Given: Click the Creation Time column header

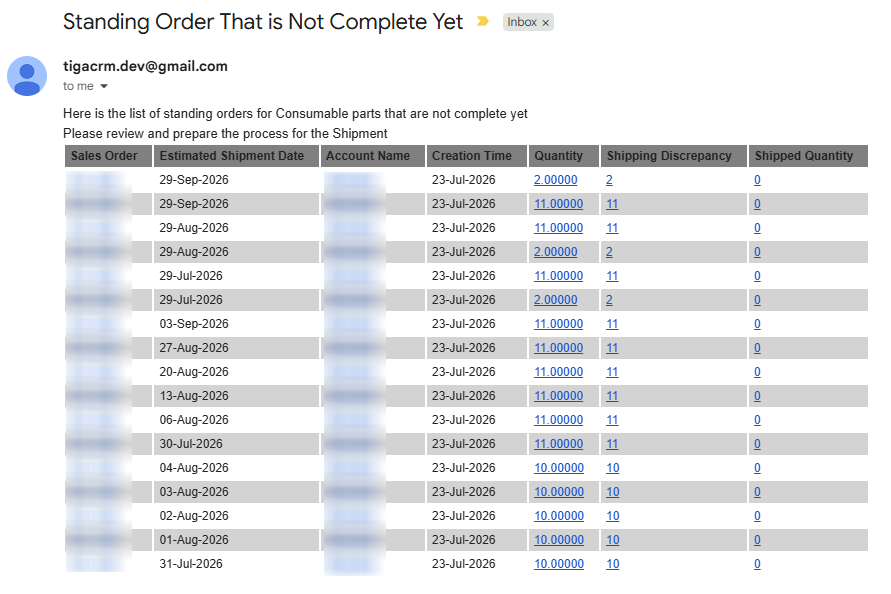Looking at the screenshot, I should pyautogui.click(x=476, y=156).
